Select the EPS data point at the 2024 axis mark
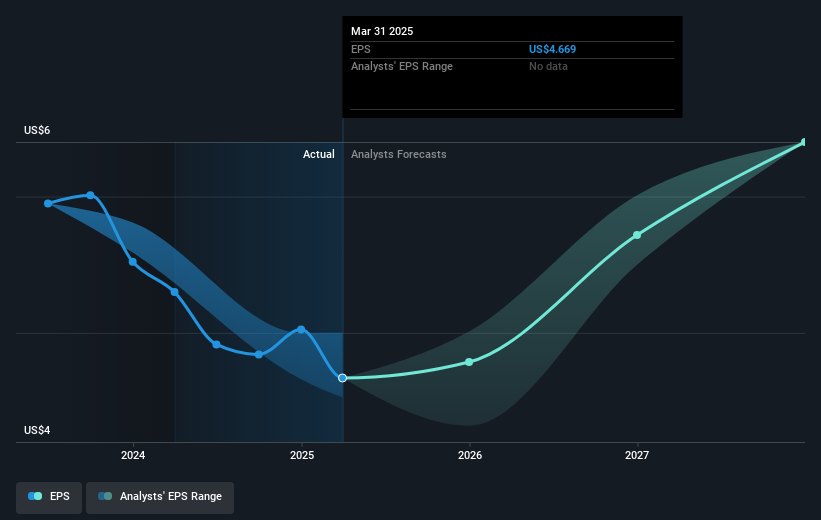 point(133,262)
